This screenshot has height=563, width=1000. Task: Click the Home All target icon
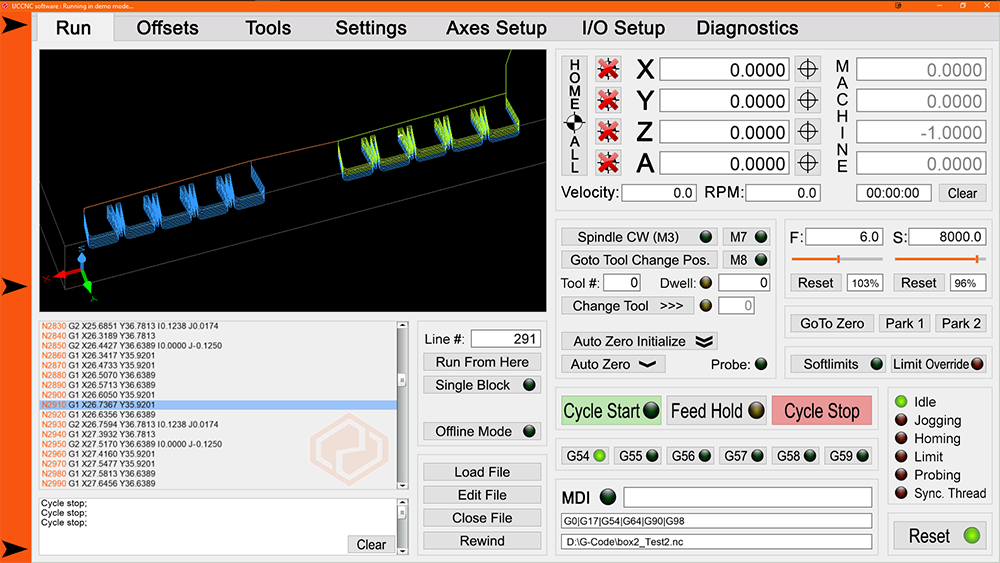point(574,123)
